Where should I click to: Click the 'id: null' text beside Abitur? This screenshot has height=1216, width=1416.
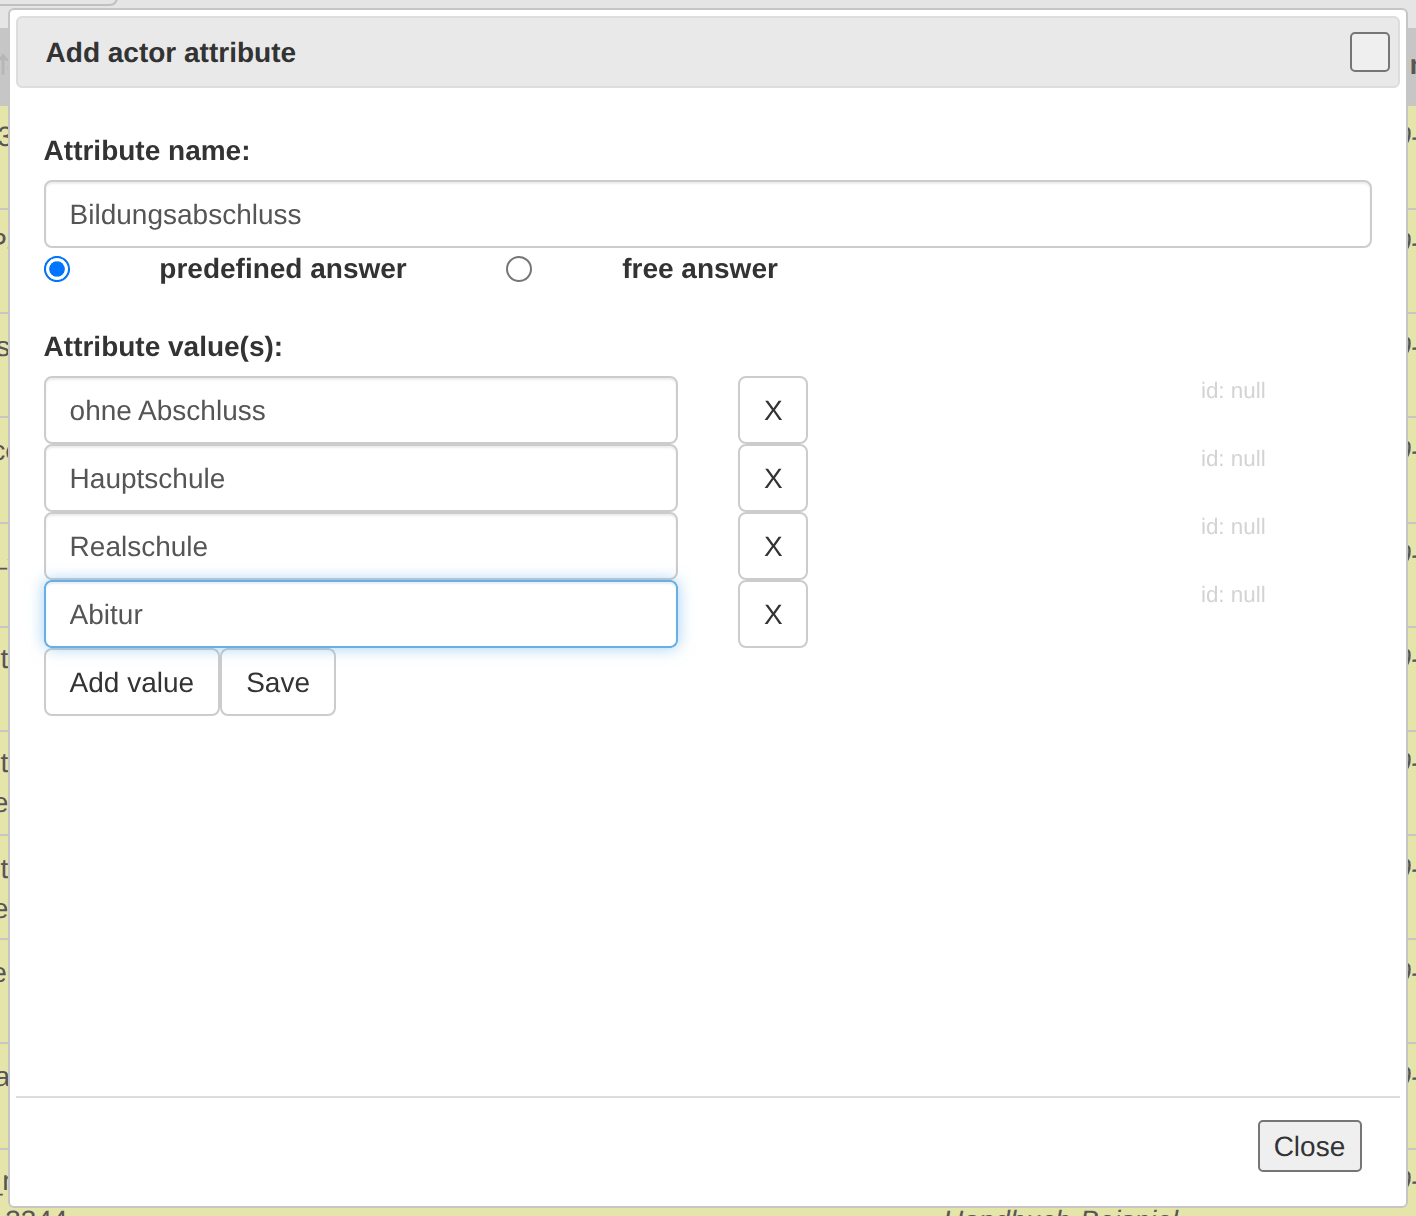[1233, 594]
